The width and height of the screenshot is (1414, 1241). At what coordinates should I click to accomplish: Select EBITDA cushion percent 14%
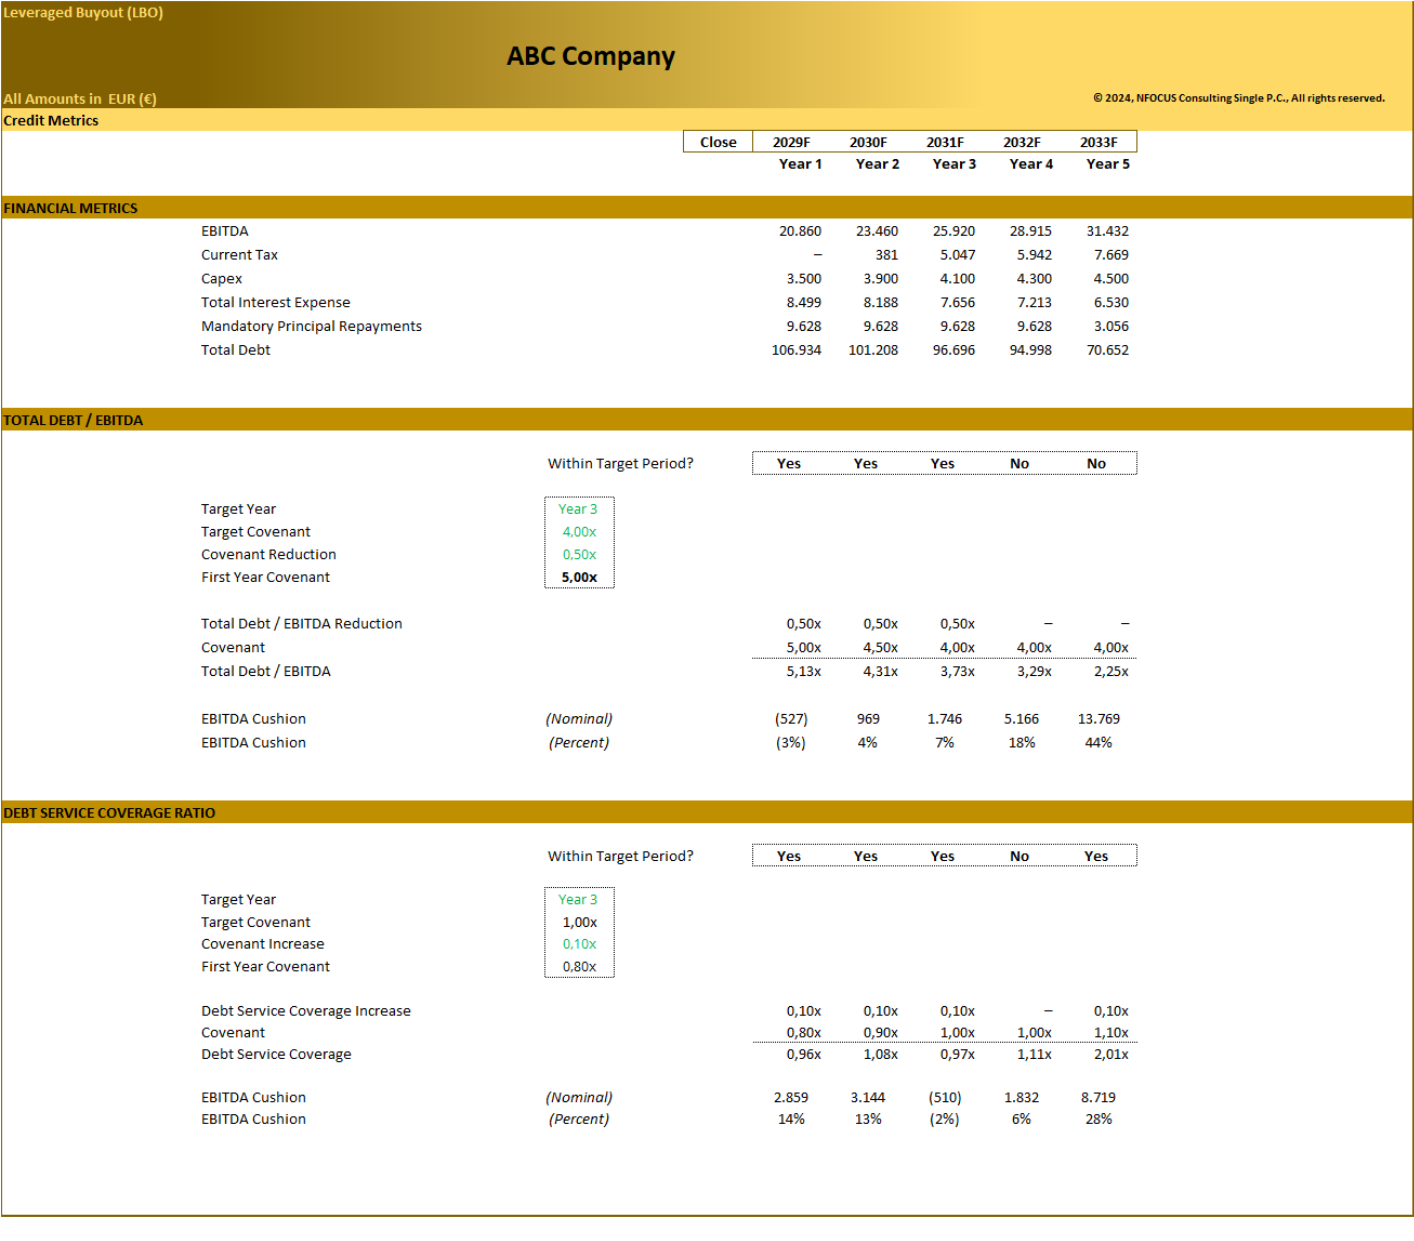click(x=791, y=1119)
